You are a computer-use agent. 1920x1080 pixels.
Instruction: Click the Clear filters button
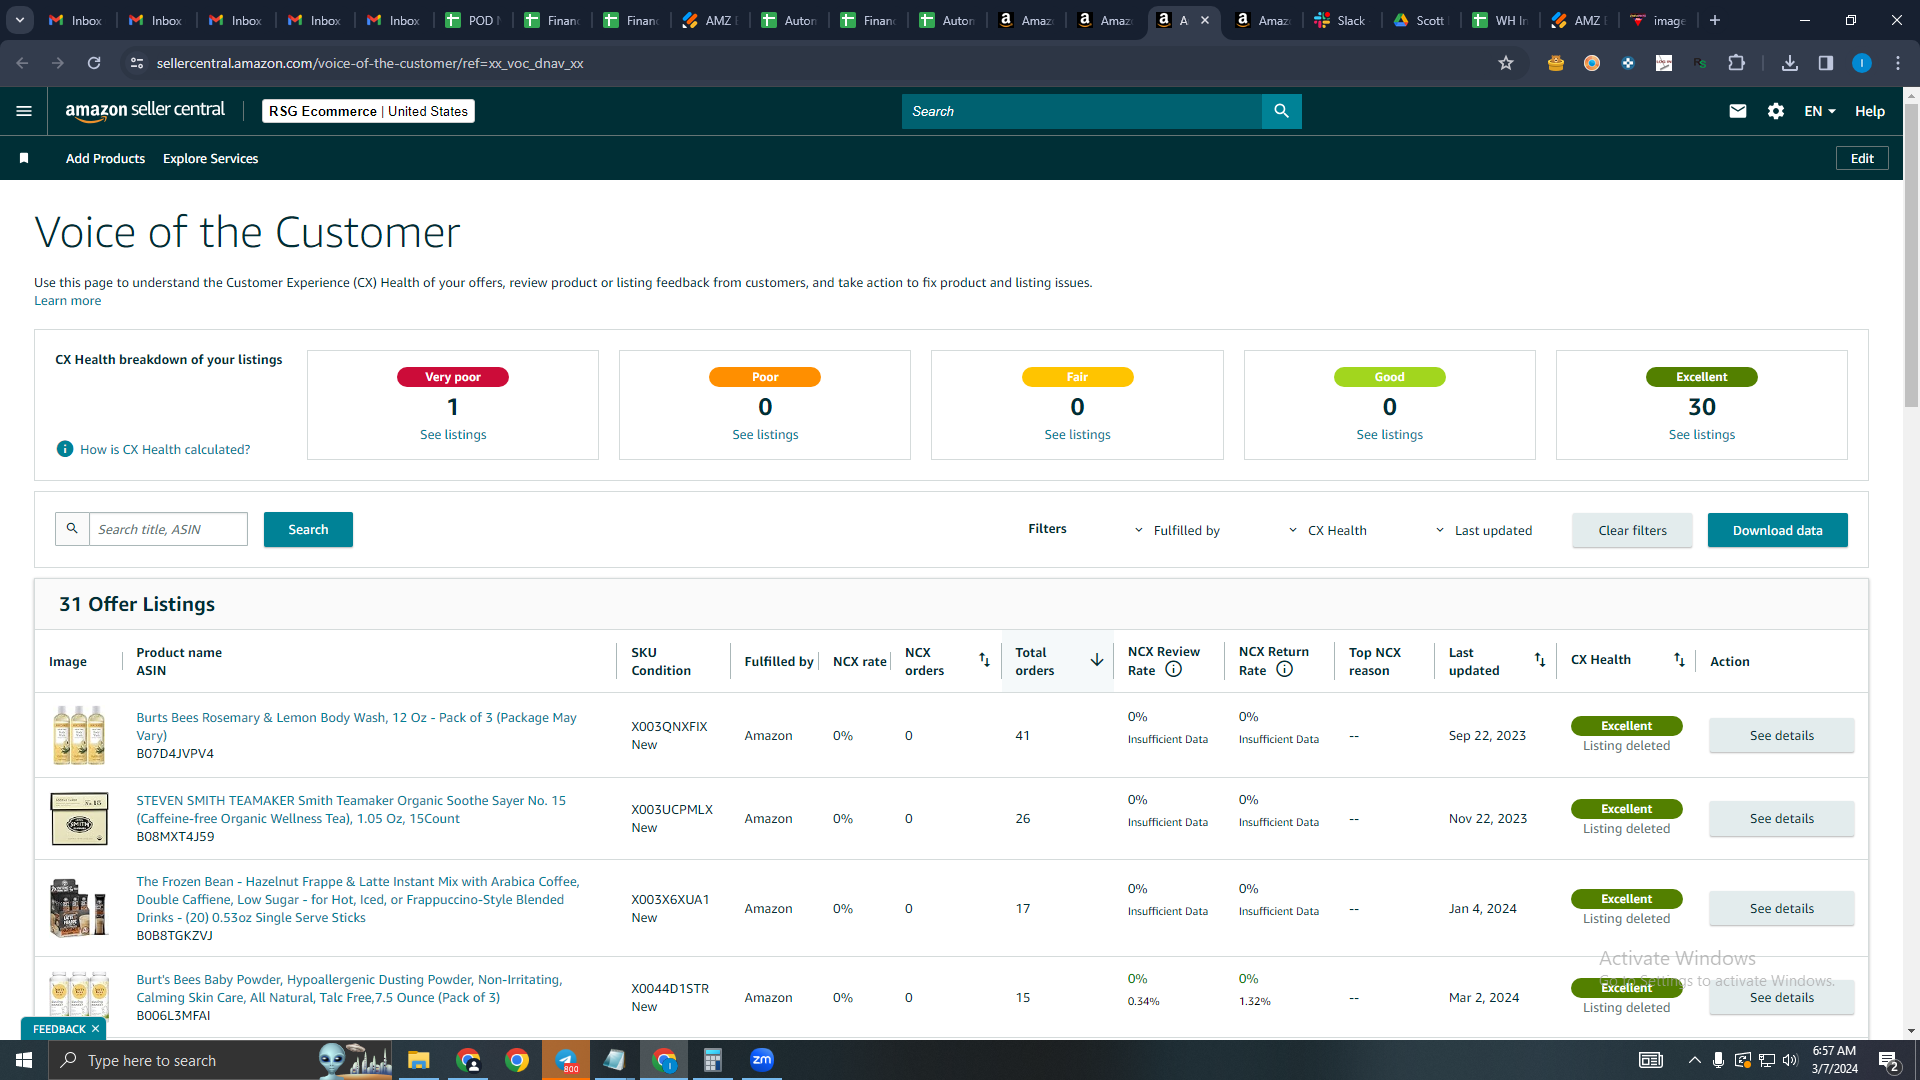[x=1632, y=530]
